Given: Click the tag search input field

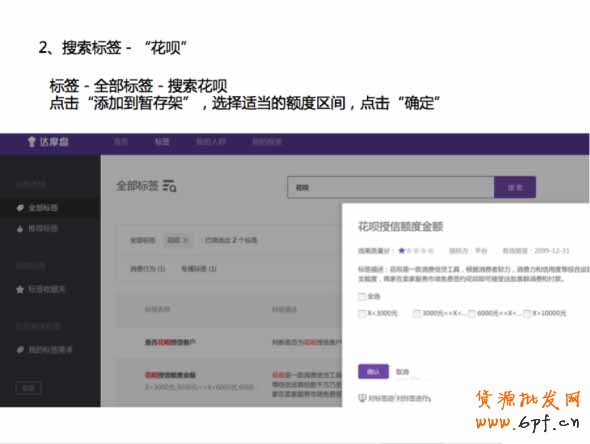Looking at the screenshot, I should (390, 187).
